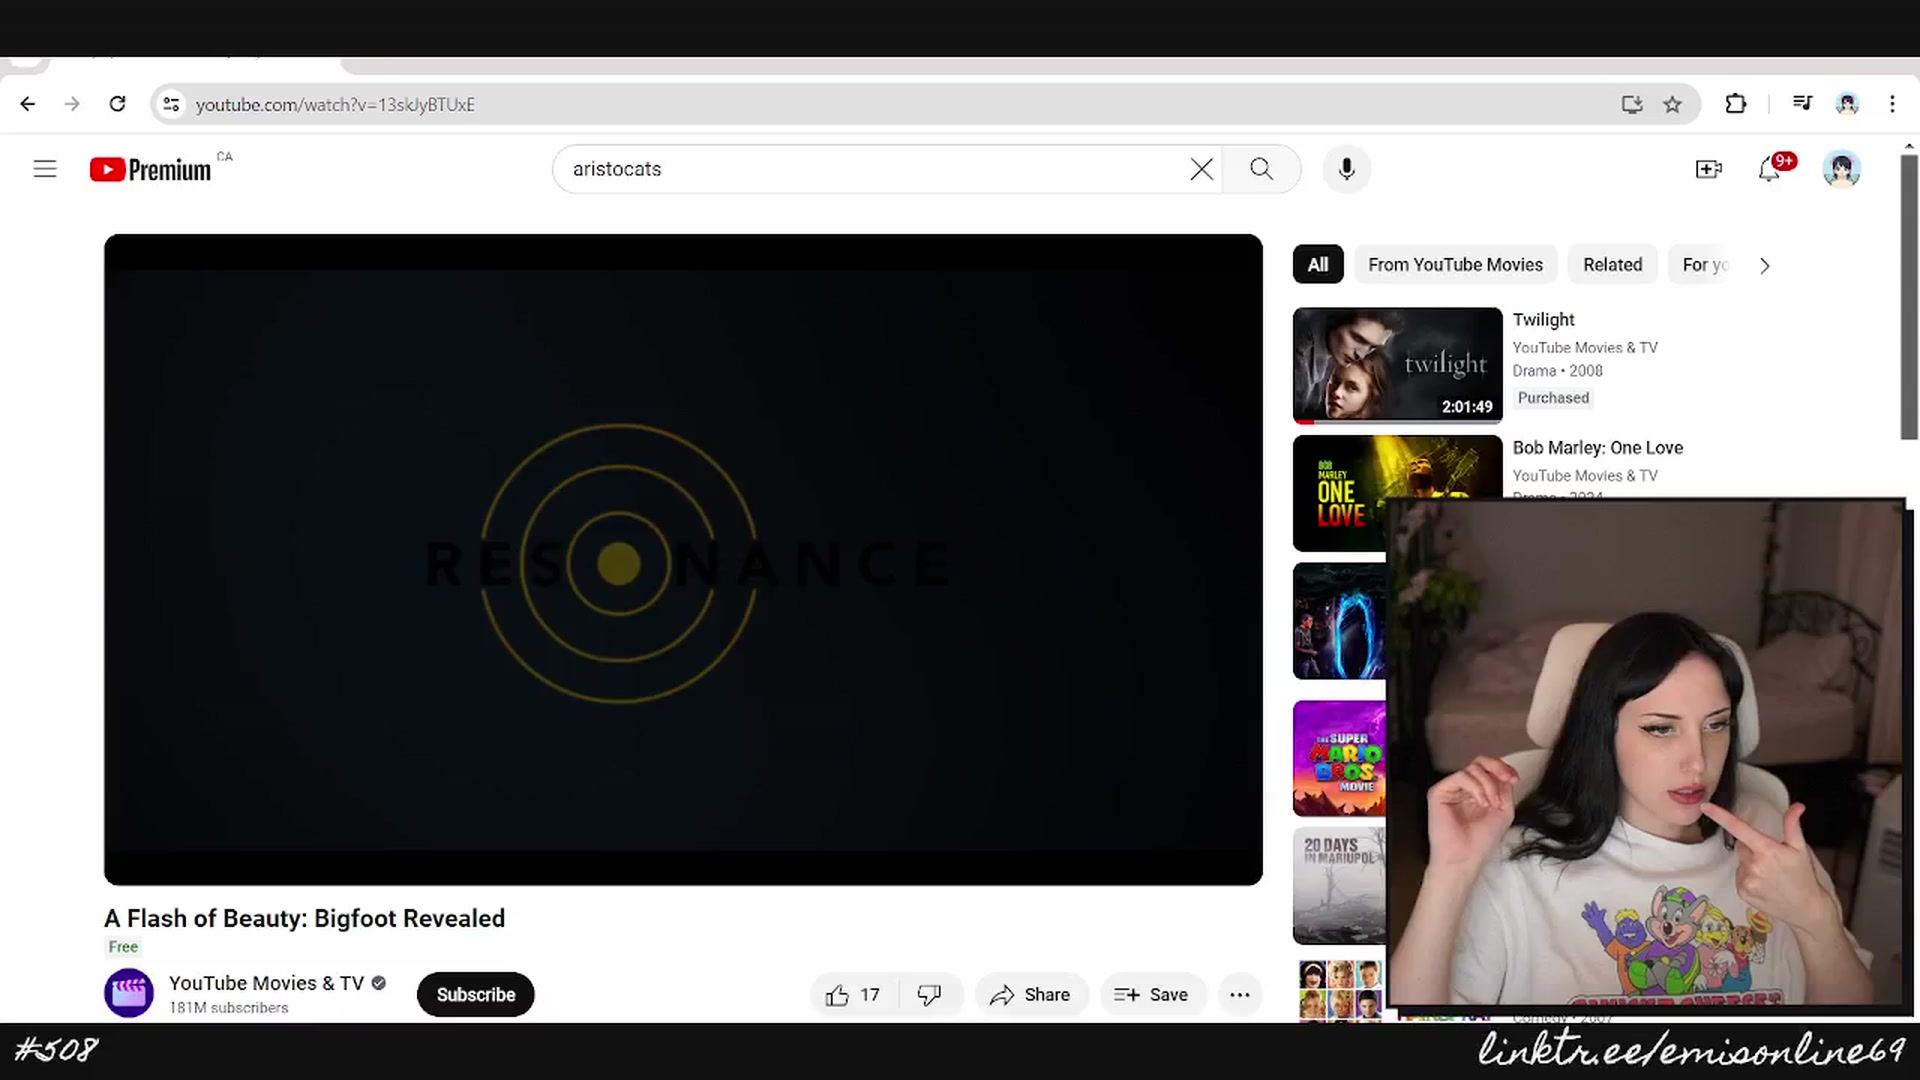Clear the aristocats search query
The height and width of the screenshot is (1080, 1920).
click(x=1202, y=169)
